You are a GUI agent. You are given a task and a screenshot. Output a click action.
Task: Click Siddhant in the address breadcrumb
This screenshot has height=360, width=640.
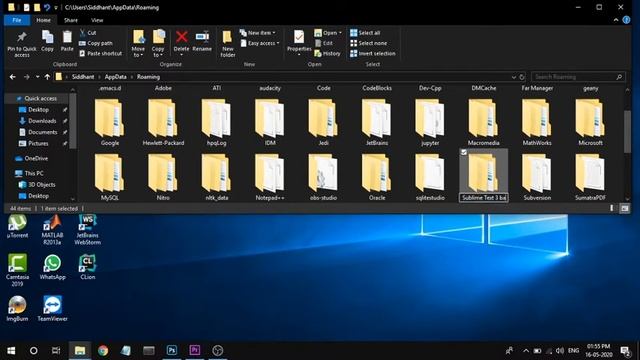(83, 77)
